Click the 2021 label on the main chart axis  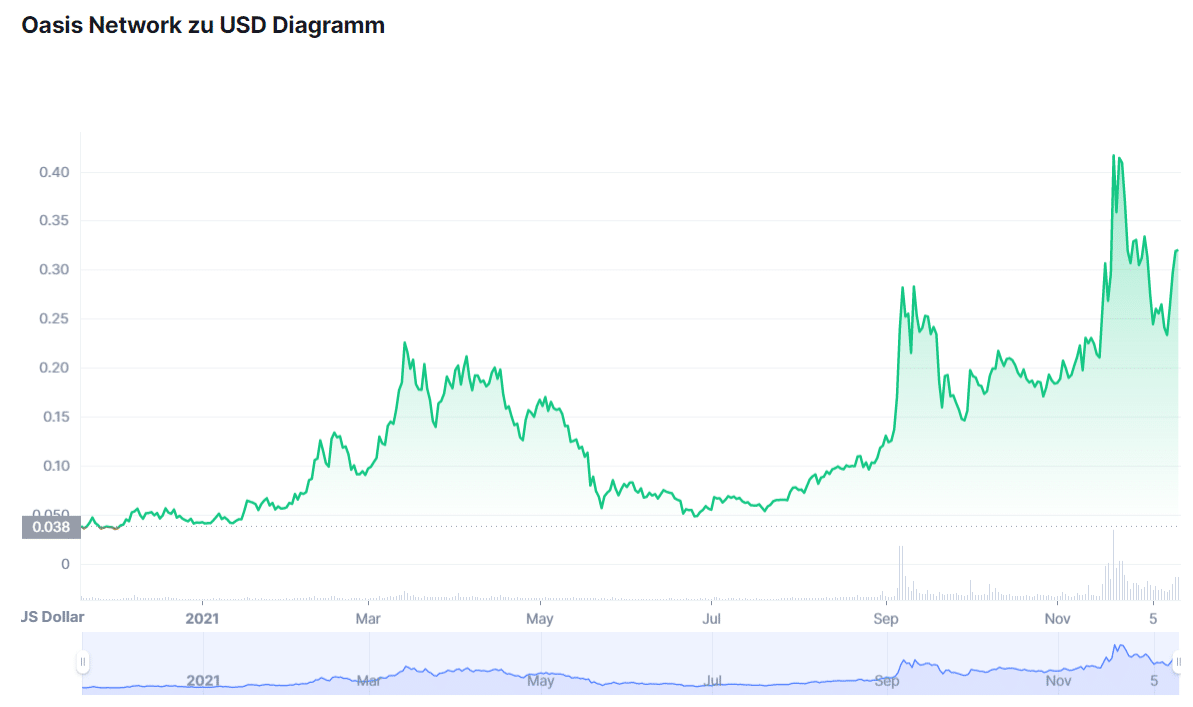pyautogui.click(x=202, y=619)
